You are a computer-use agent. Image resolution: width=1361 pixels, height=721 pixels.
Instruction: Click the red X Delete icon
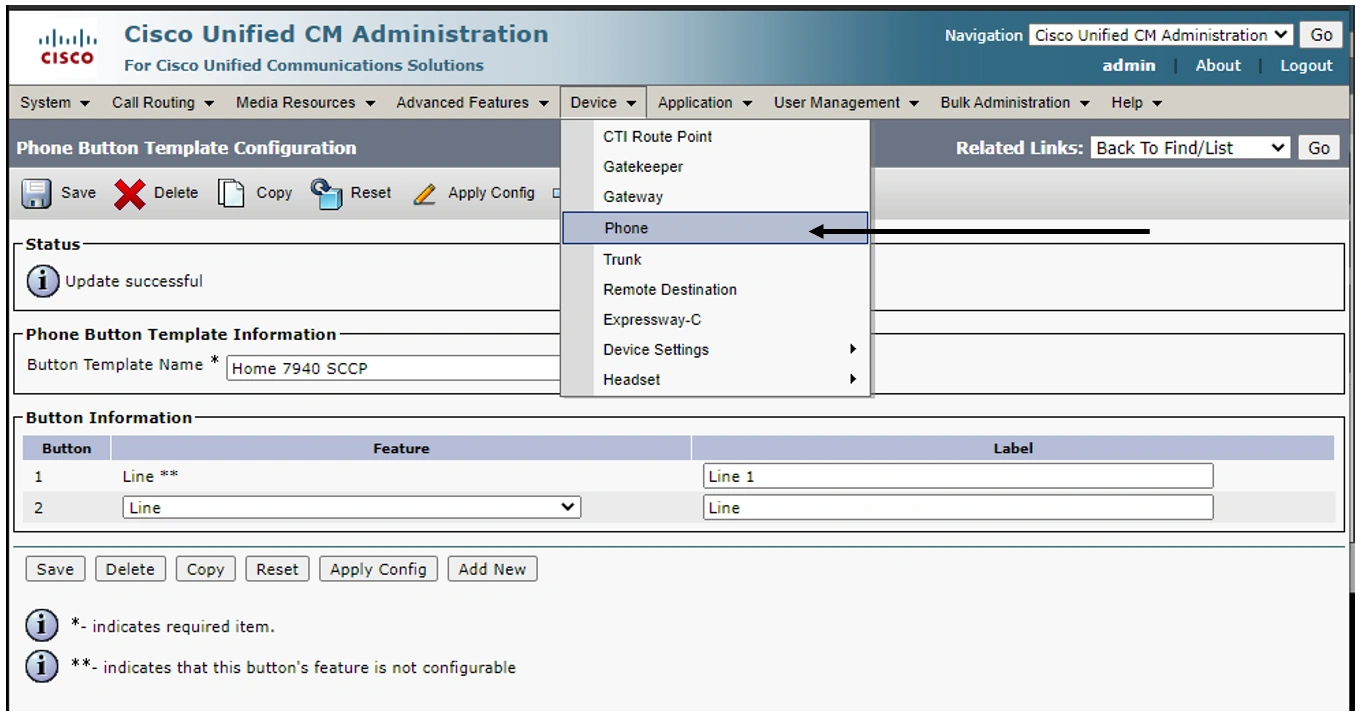(130, 193)
